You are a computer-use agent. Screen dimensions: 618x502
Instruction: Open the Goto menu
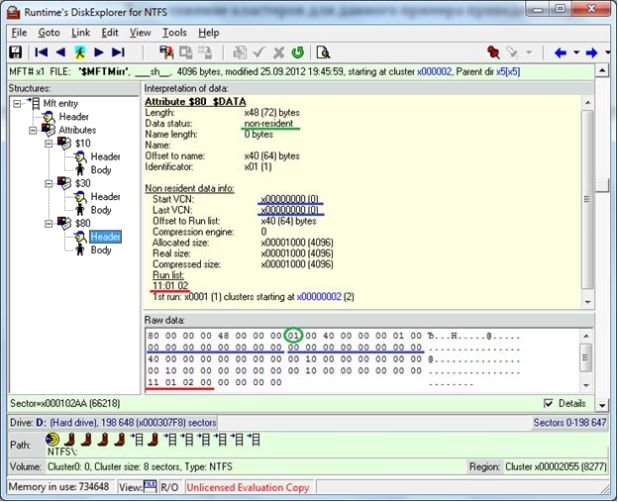pyautogui.click(x=49, y=33)
